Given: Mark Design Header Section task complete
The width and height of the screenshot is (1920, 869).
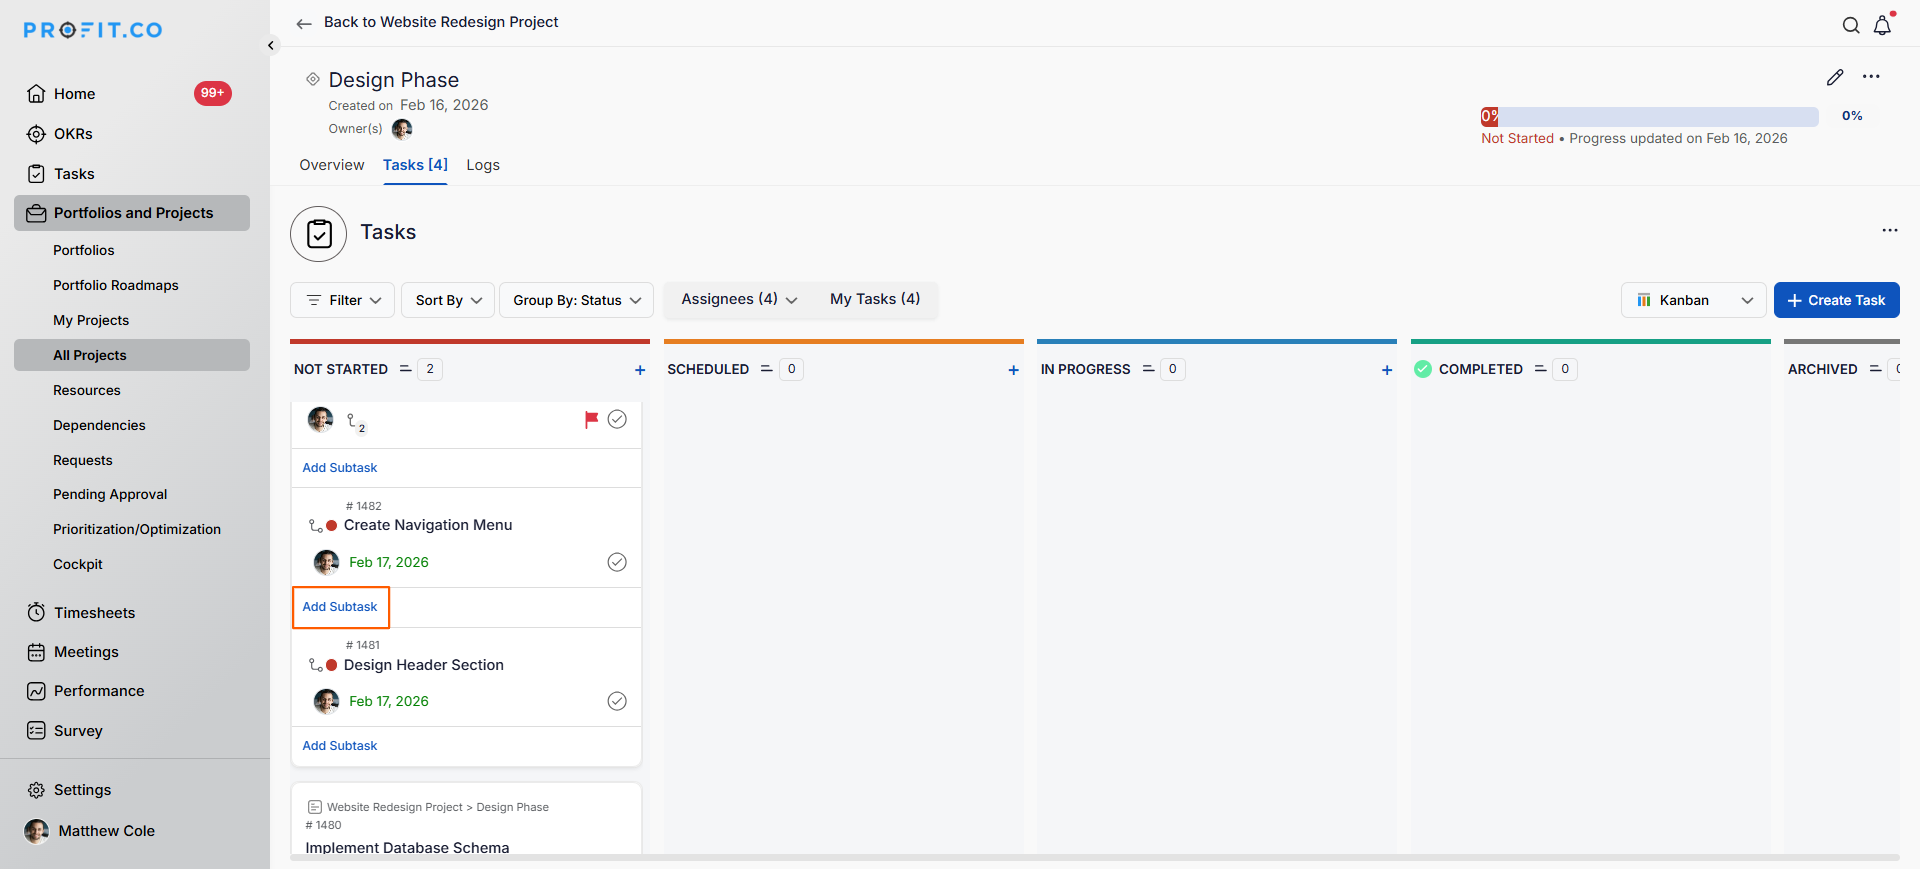Looking at the screenshot, I should (x=617, y=701).
